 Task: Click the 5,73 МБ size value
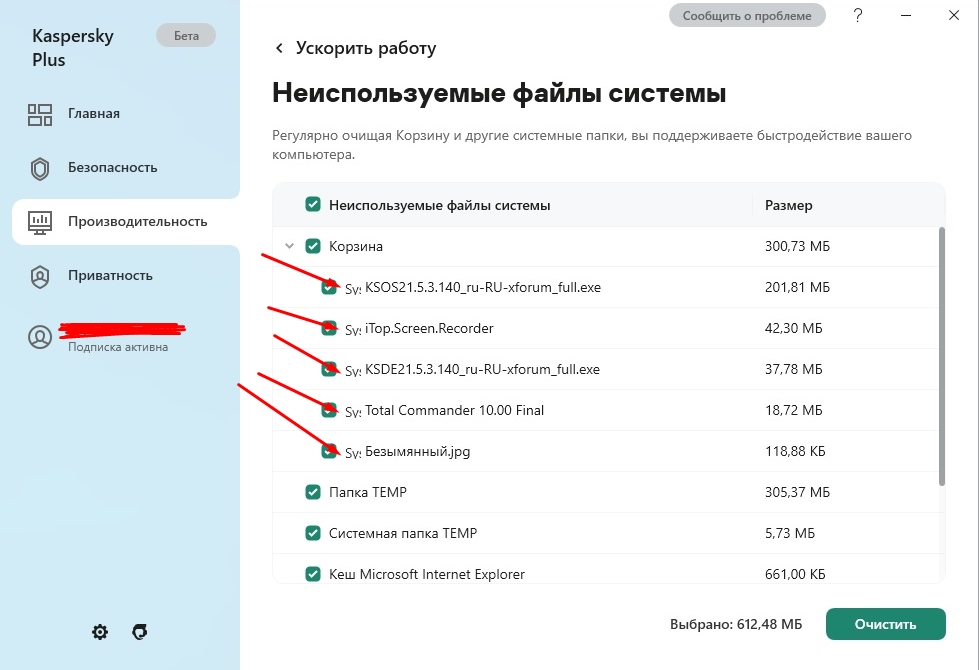pyautogui.click(x=790, y=533)
